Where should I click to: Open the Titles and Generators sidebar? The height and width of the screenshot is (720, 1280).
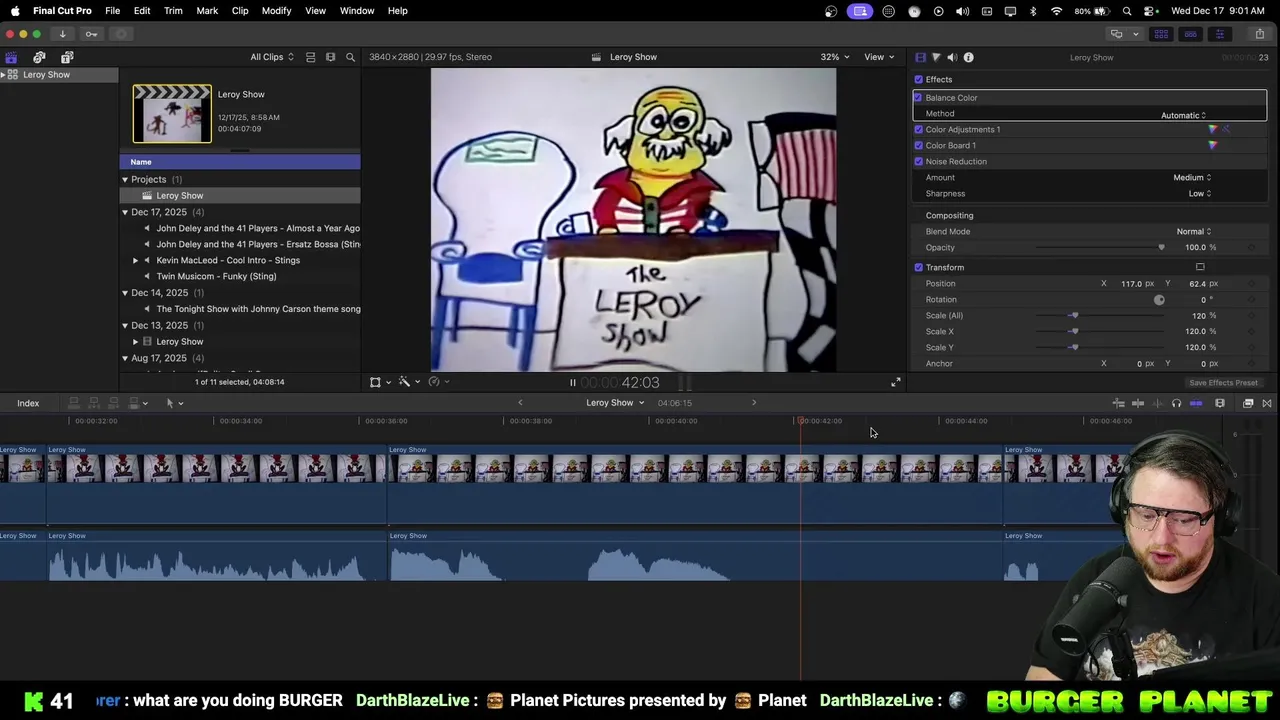tap(67, 57)
